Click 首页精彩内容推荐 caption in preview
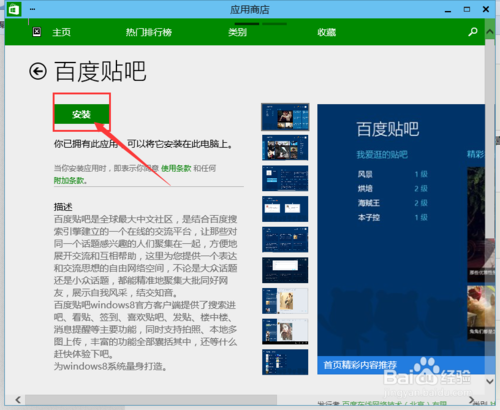Screen dimensions: 500x410 pyautogui.click(x=360, y=365)
